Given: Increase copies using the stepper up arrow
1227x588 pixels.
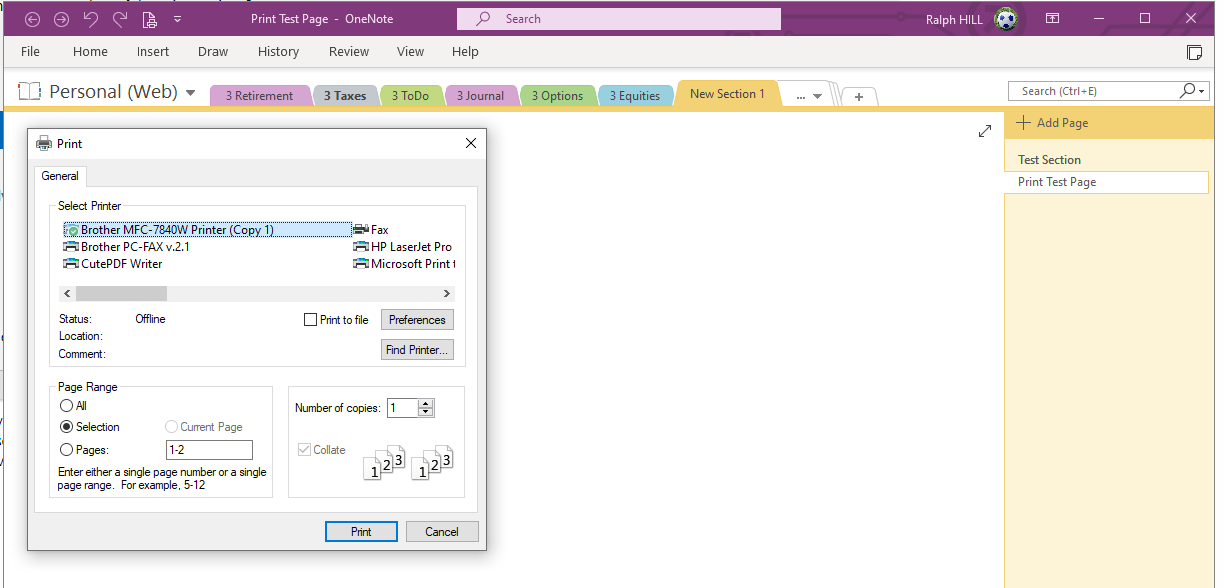Looking at the screenshot, I should [x=426, y=403].
